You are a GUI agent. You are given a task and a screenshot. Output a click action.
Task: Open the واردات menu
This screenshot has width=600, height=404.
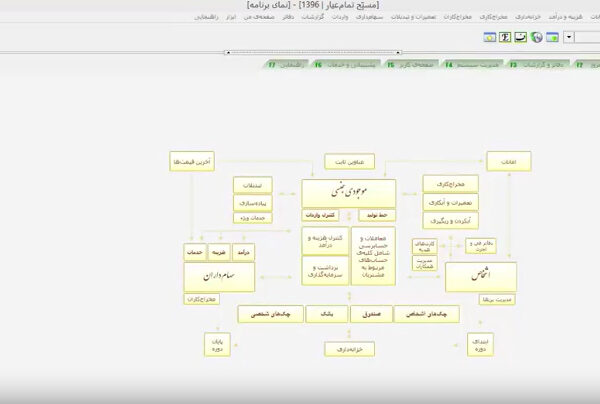pos(340,17)
